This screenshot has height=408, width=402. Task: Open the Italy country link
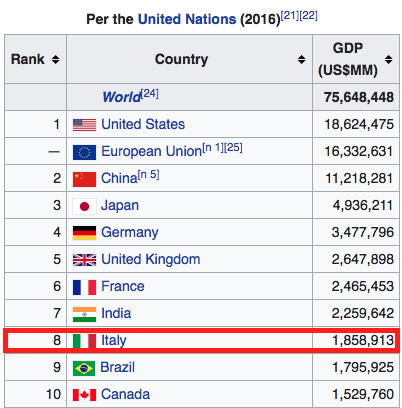click(x=114, y=340)
